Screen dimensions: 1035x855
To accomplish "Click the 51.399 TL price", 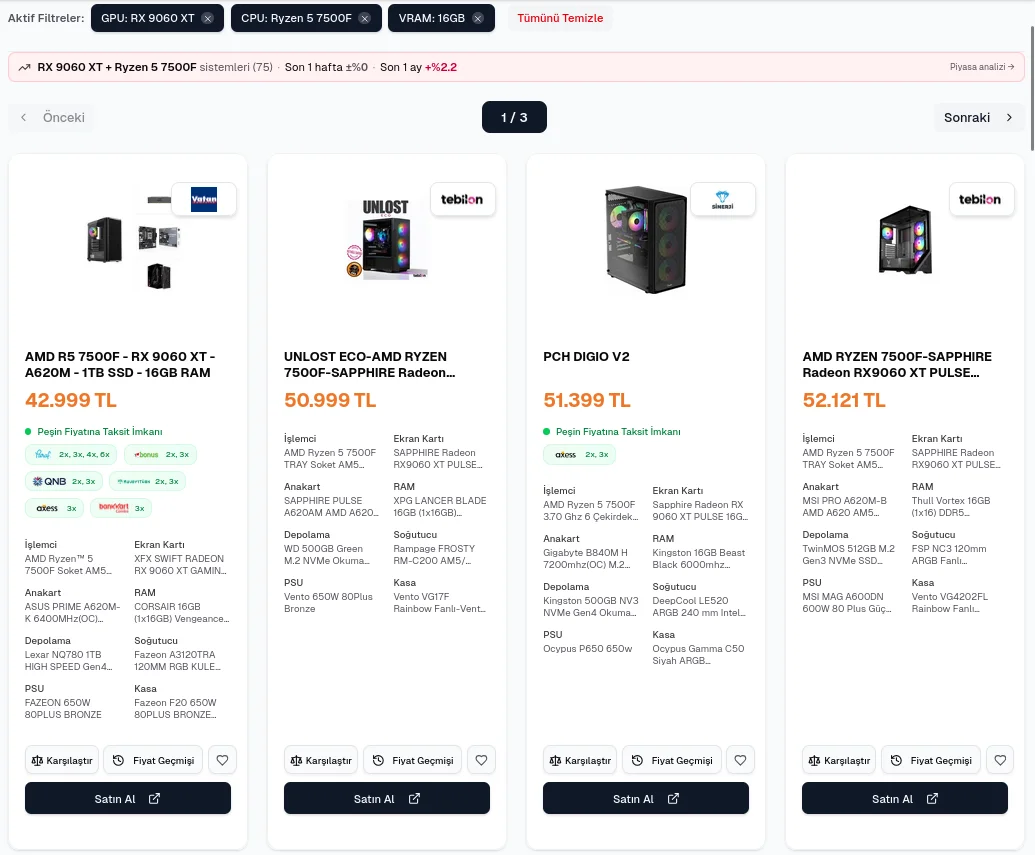I will click(587, 400).
